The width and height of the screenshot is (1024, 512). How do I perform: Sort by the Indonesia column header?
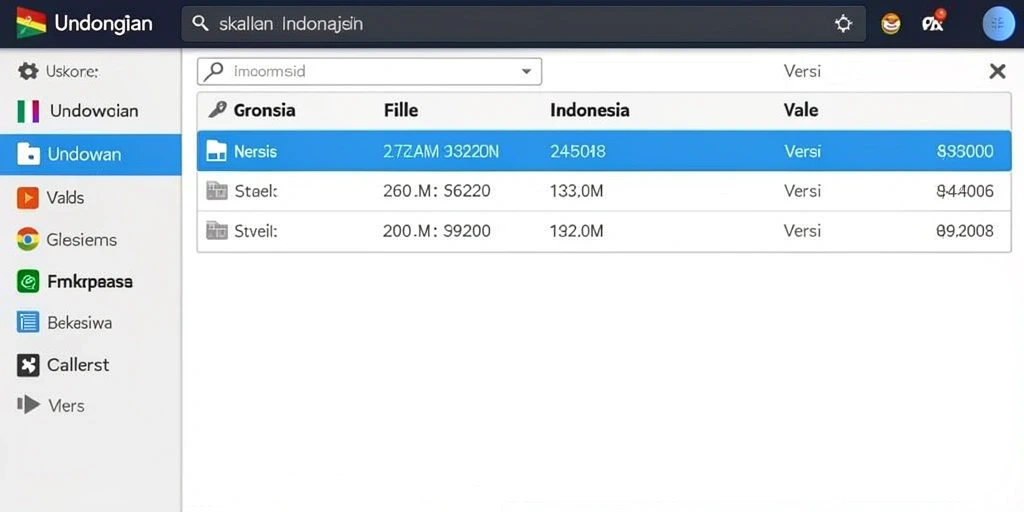coord(590,110)
